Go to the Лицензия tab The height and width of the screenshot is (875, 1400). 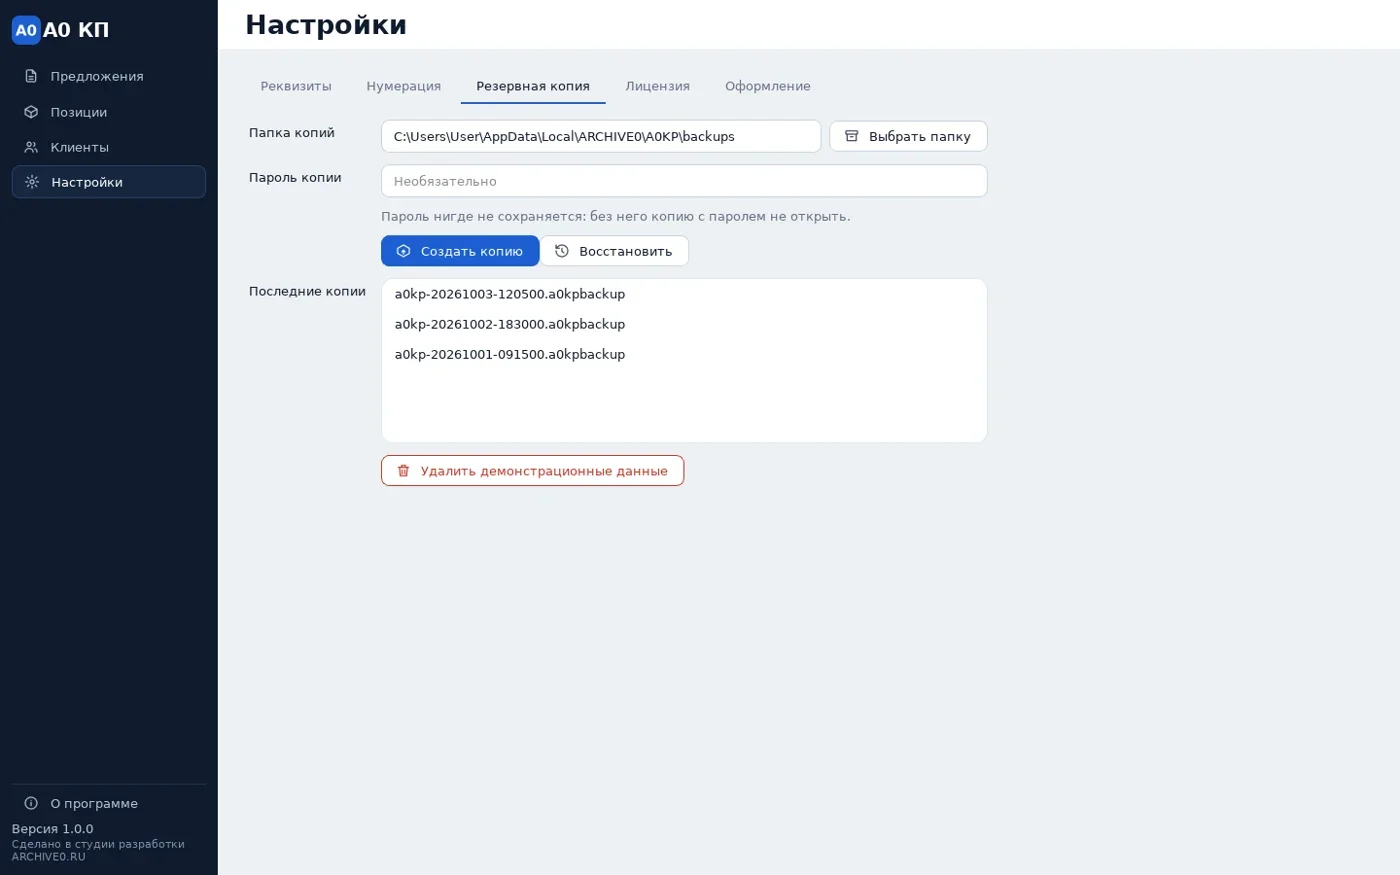click(658, 86)
